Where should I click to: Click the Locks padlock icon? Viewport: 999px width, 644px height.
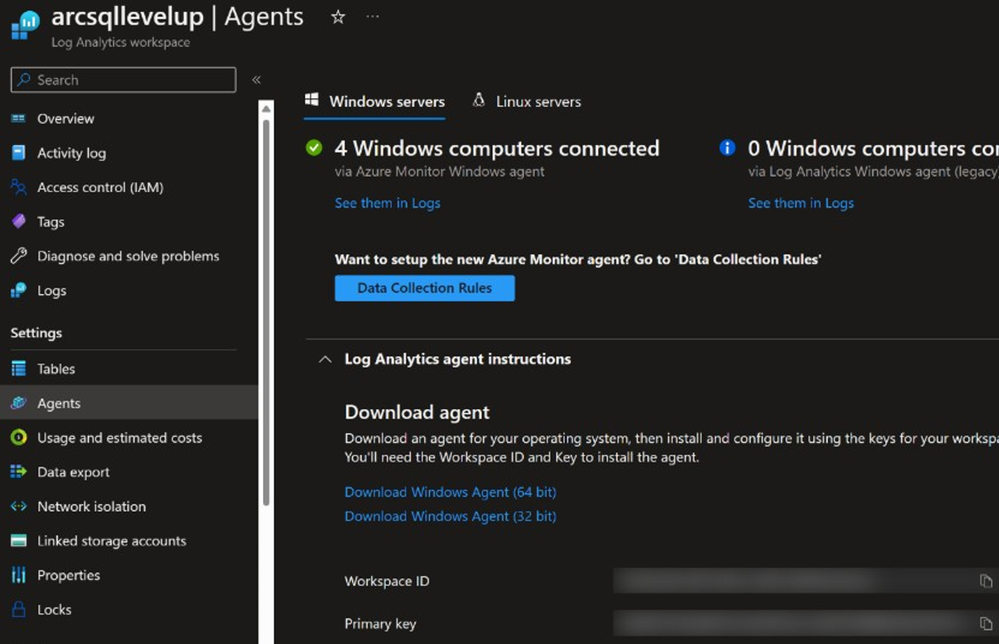pos(18,610)
